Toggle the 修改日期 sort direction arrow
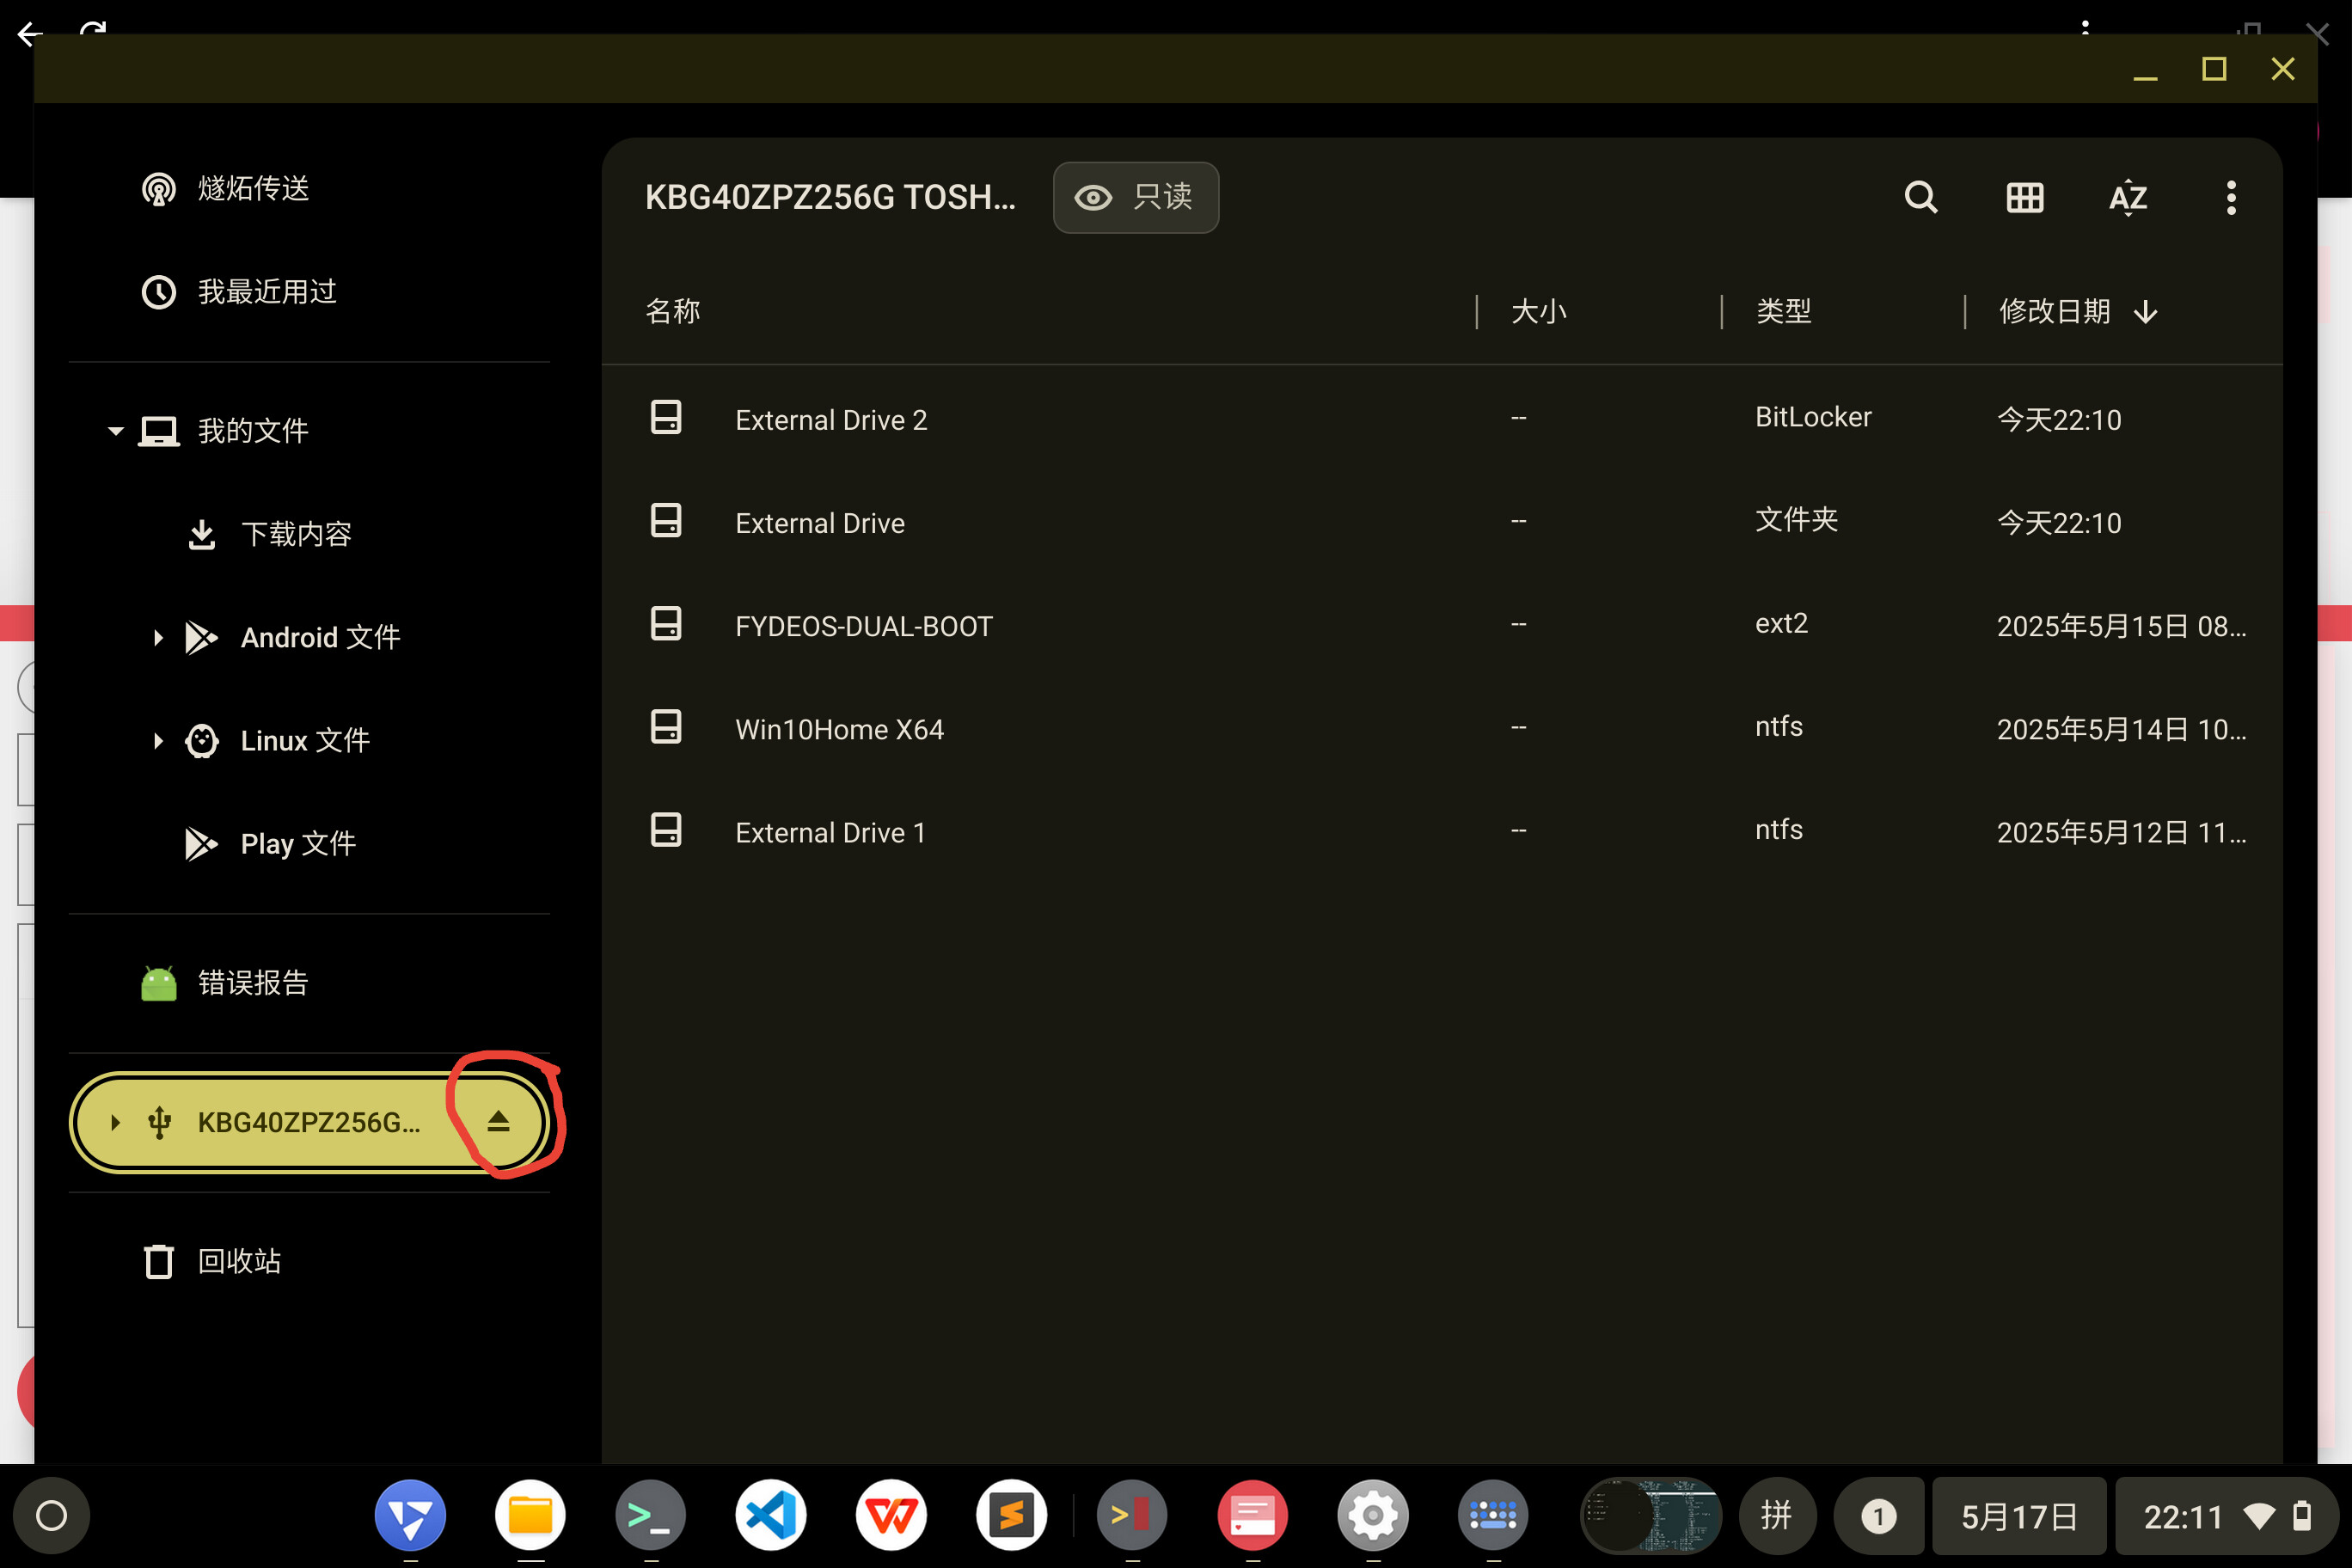 [x=2145, y=312]
